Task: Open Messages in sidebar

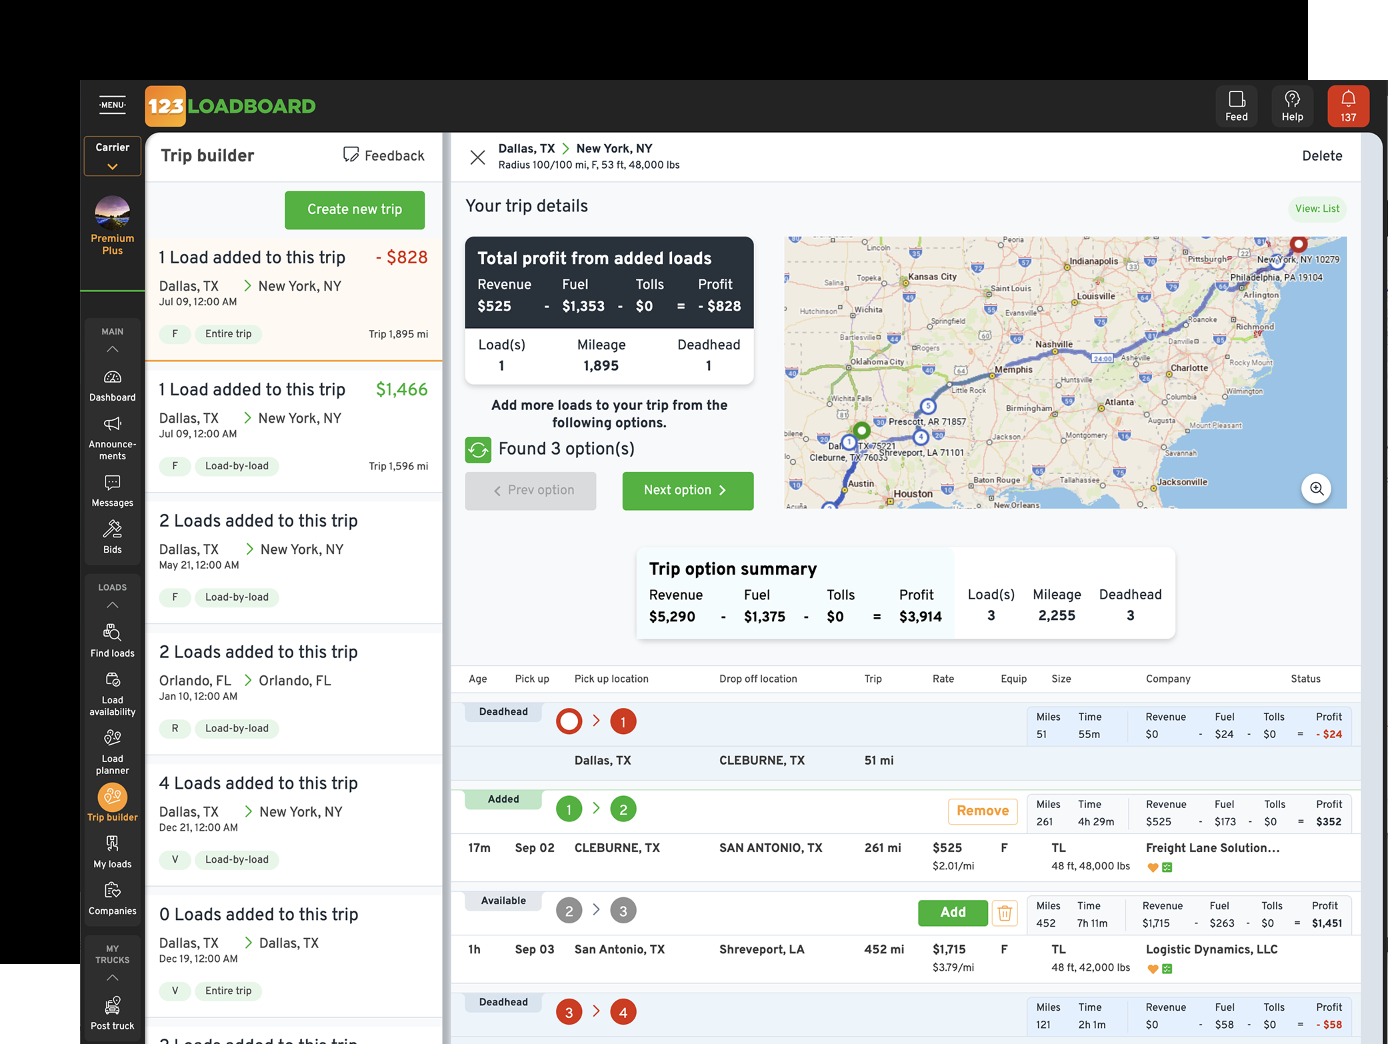Action: 112,491
